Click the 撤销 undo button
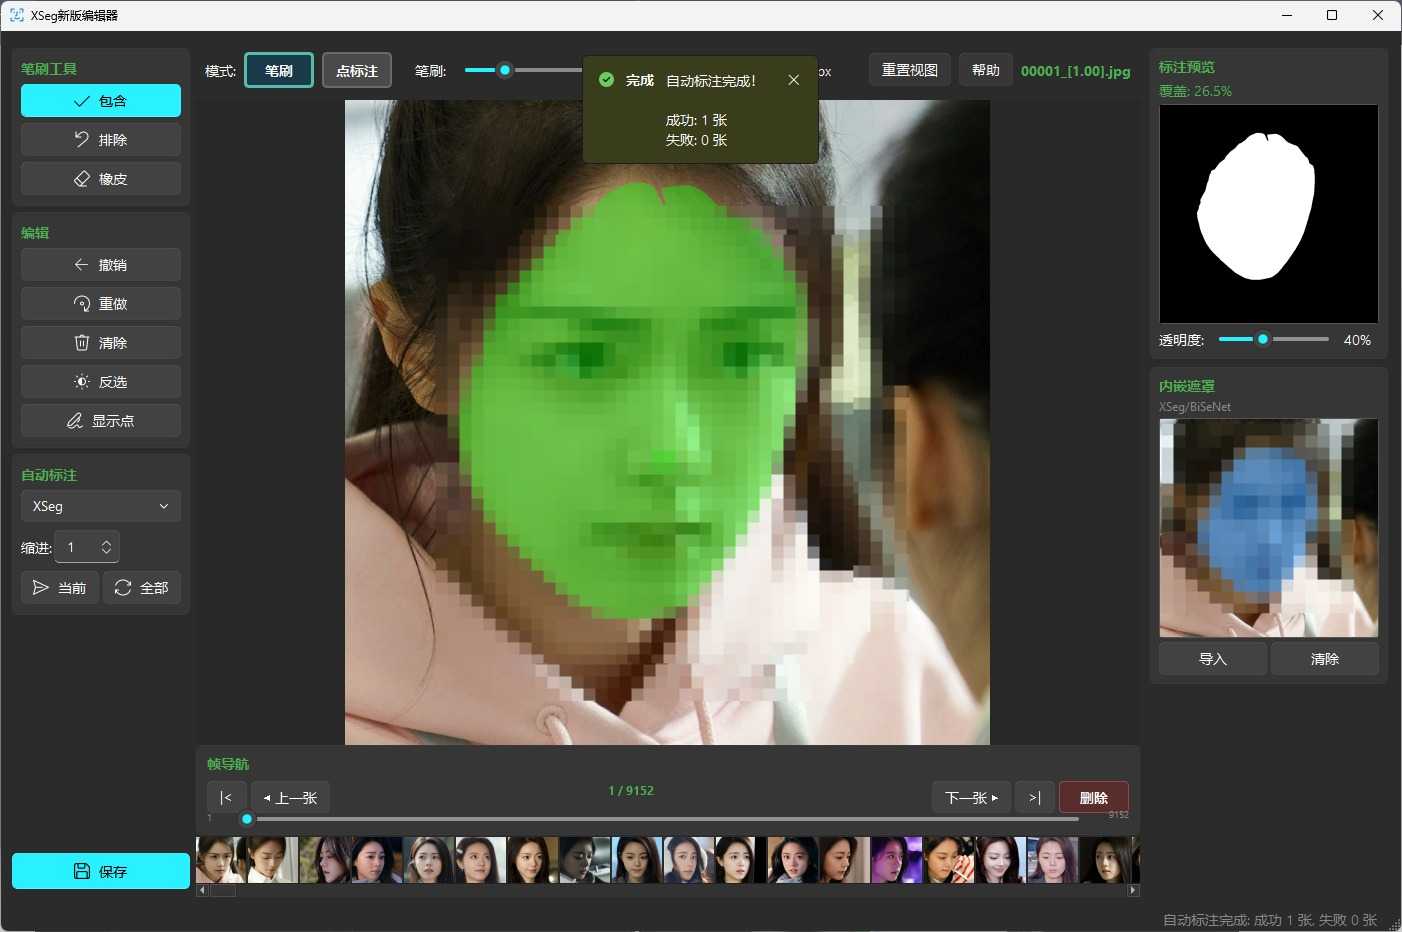Image resolution: width=1402 pixels, height=932 pixels. [100, 265]
